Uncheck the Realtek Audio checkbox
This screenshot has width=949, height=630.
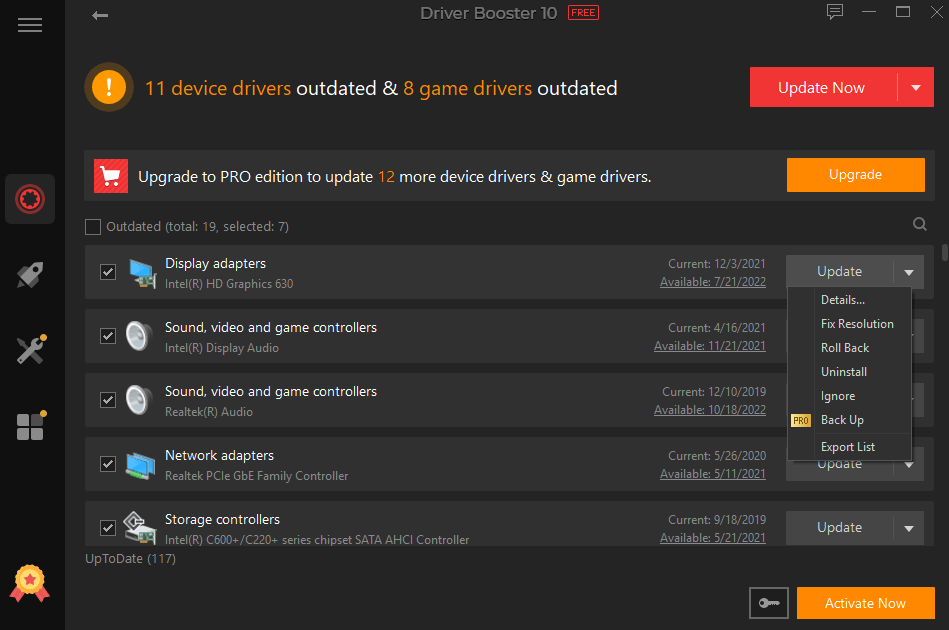click(108, 400)
